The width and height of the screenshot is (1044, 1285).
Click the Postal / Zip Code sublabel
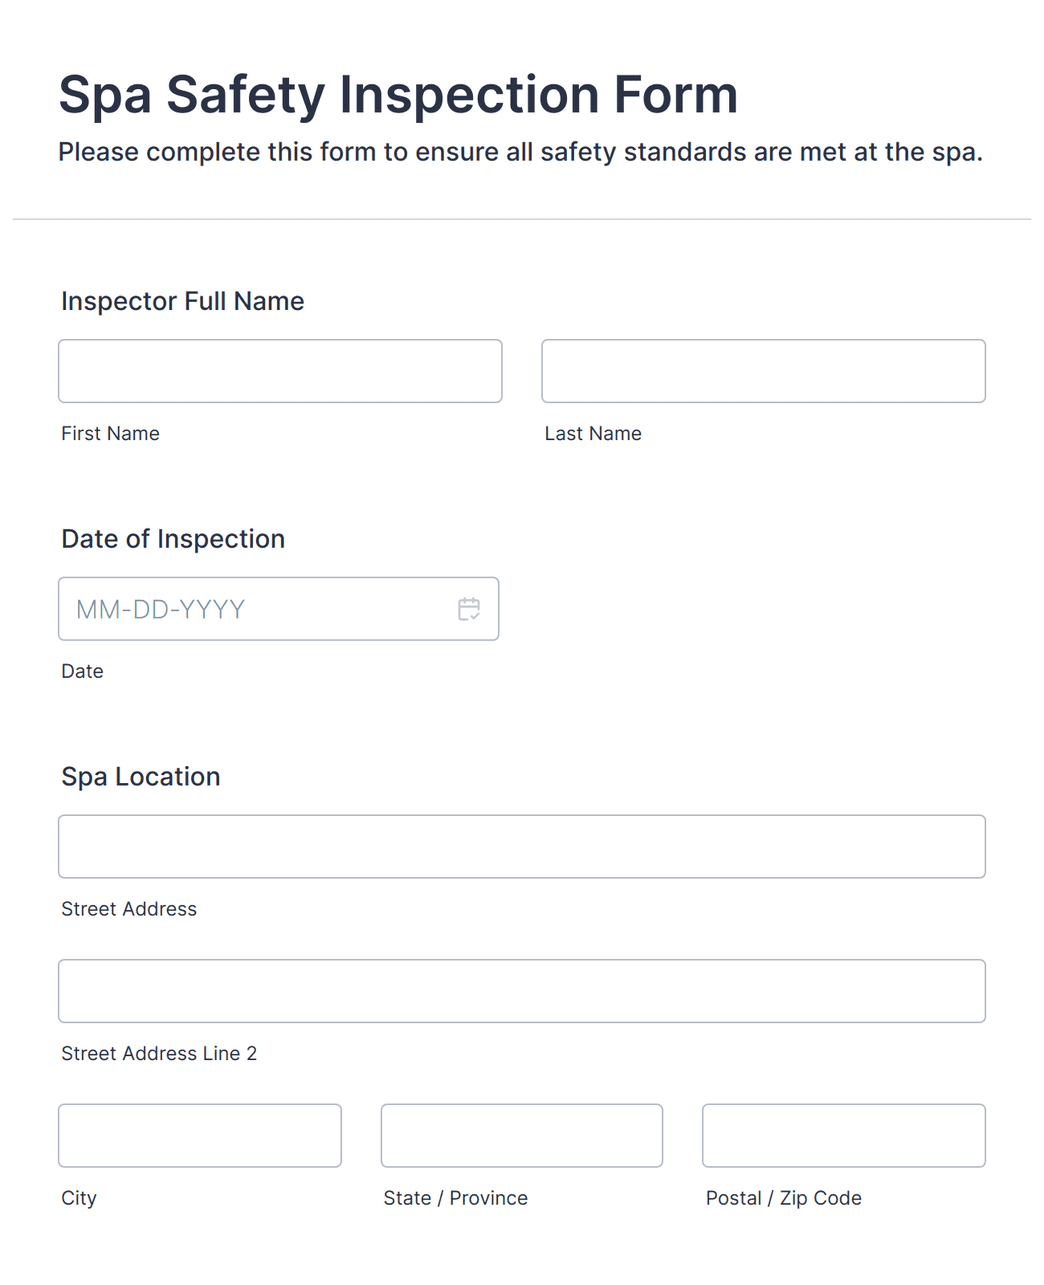784,1198
